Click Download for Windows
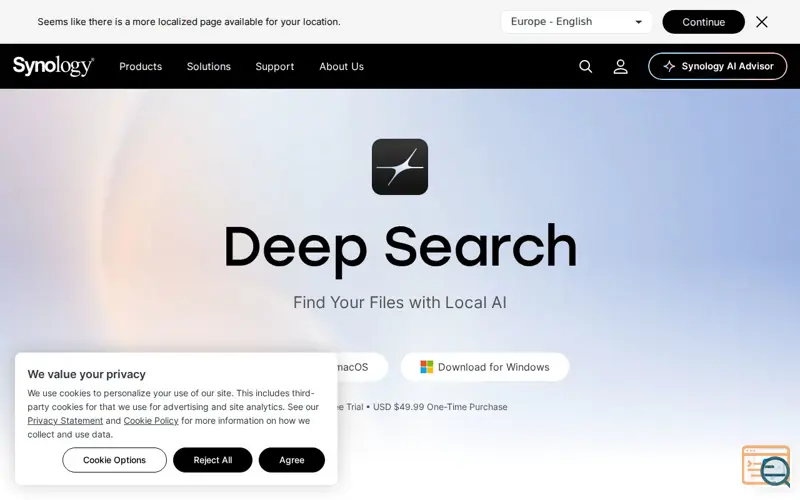Image resolution: width=800 pixels, height=500 pixels. pyautogui.click(x=485, y=367)
